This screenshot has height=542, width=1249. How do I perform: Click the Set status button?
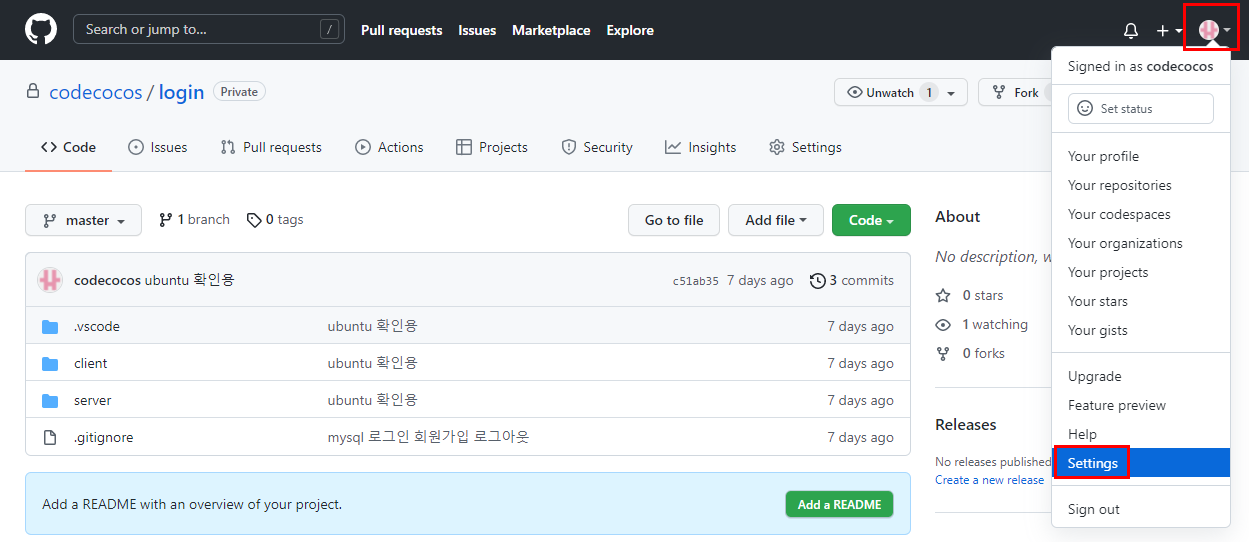tap(1141, 109)
